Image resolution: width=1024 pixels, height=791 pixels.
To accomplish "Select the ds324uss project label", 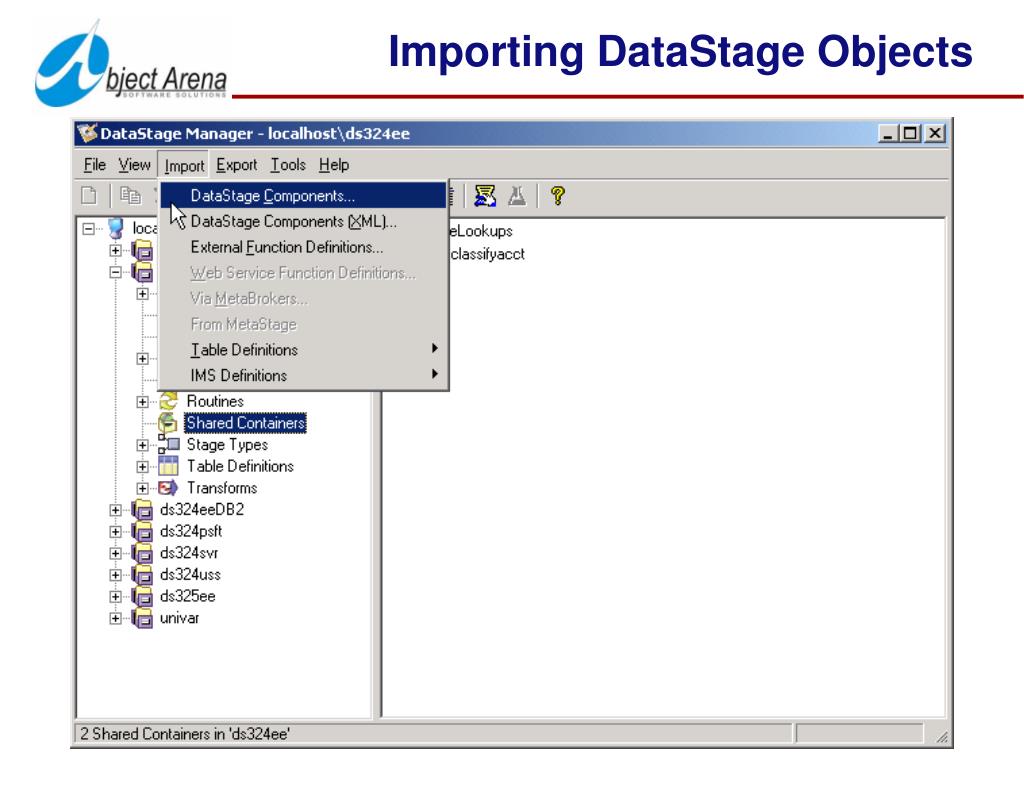I will 190,574.
